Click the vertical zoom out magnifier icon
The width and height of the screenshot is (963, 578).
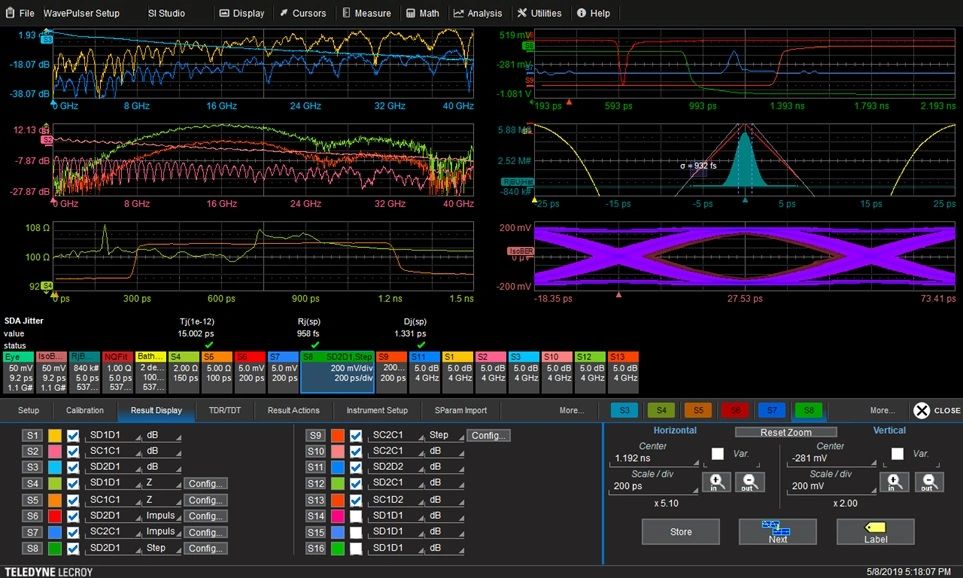pyautogui.click(x=928, y=482)
